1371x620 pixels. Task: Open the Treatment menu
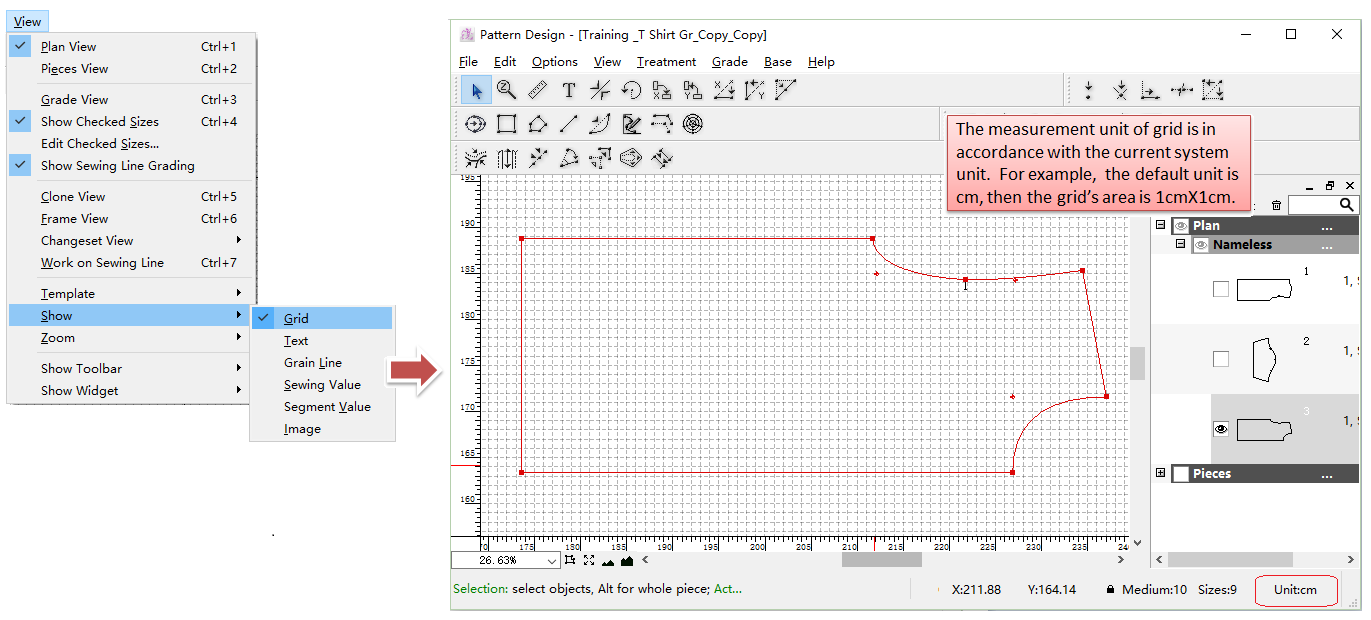(x=666, y=62)
